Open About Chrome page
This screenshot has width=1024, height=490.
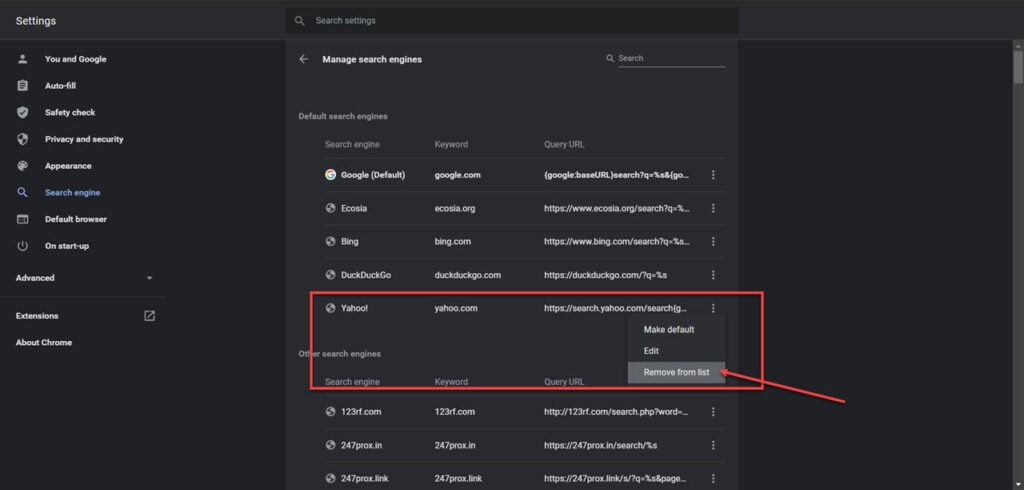pyautogui.click(x=44, y=342)
